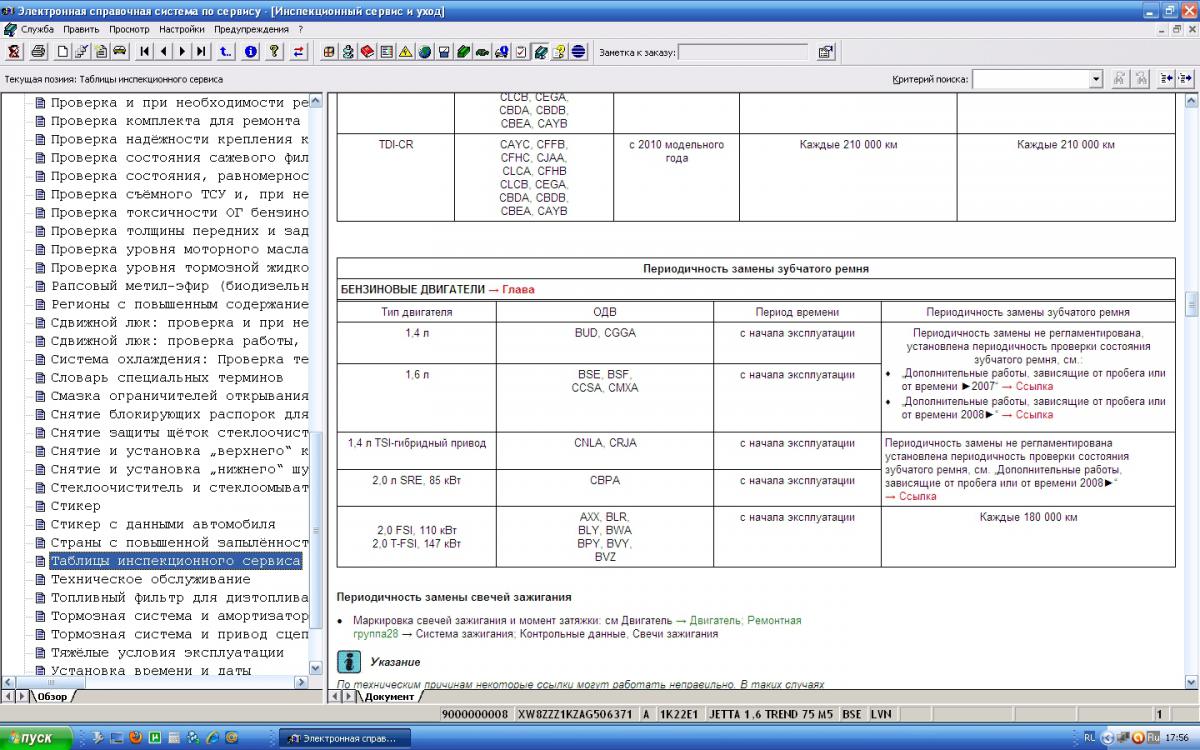This screenshot has height=750, width=1200.
Task: Click the blue 't..' toolbar icon
Action: (225, 52)
